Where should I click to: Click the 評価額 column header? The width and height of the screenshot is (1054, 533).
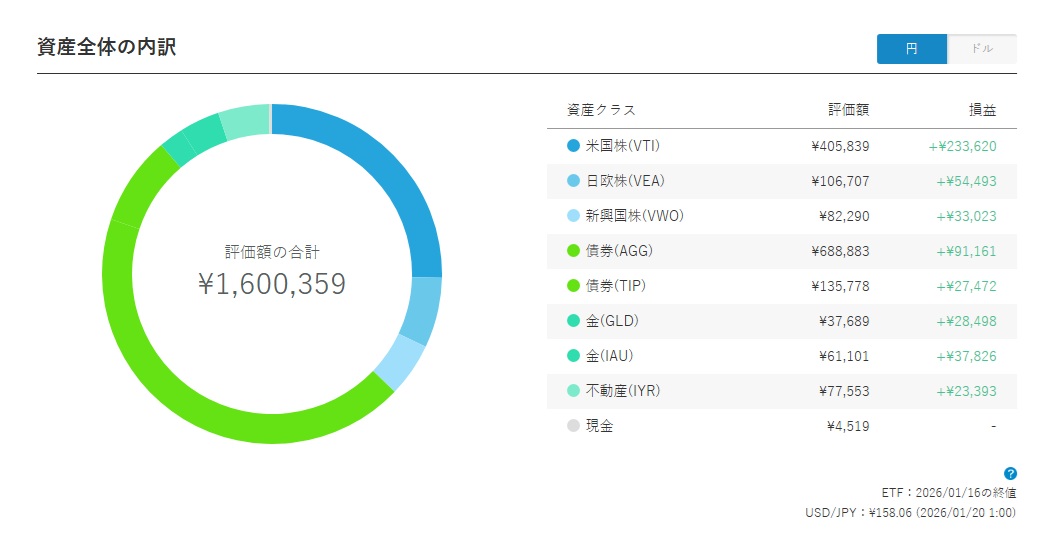[848, 110]
